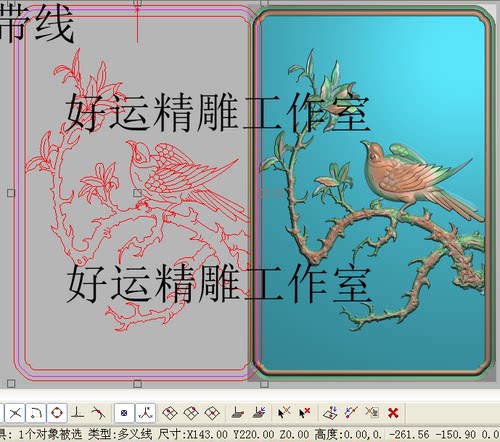Click the cursor with small red X icon

[x=305, y=413]
